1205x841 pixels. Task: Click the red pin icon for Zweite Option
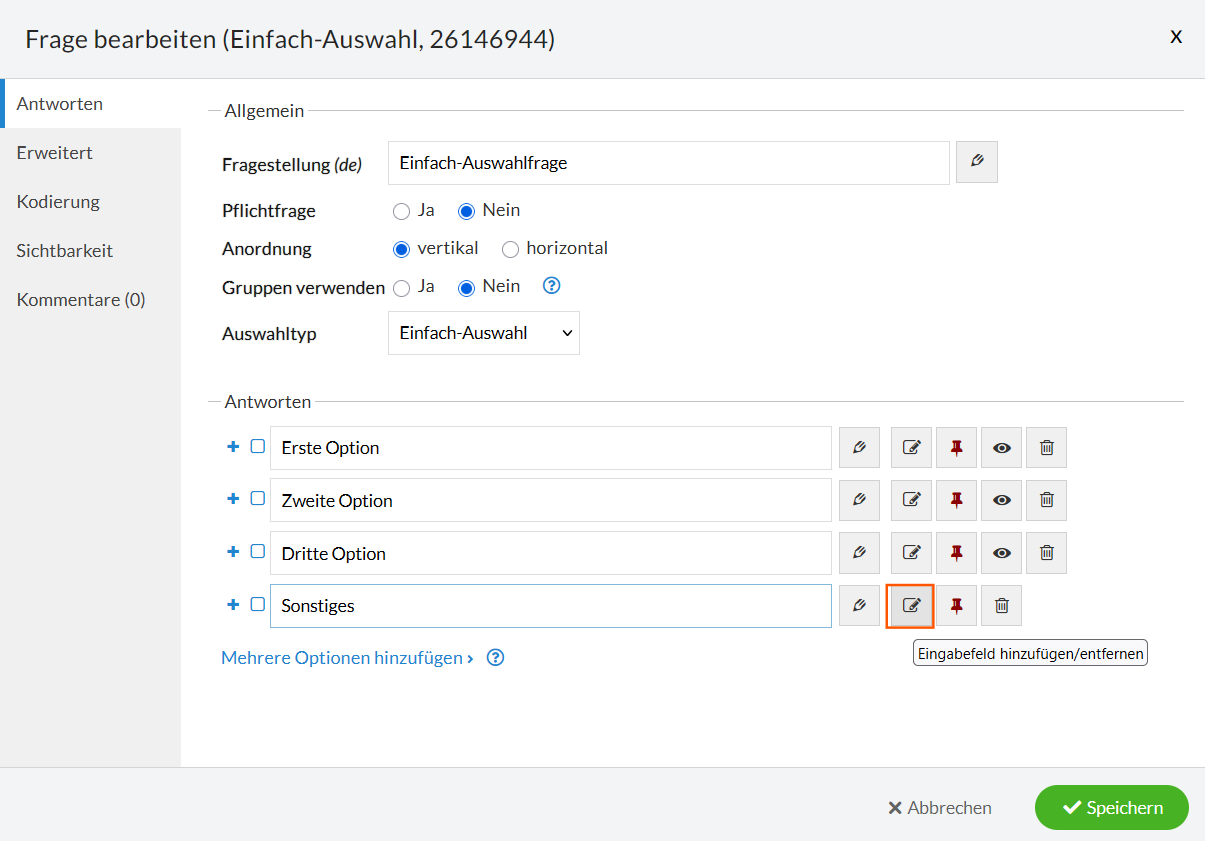[956, 500]
